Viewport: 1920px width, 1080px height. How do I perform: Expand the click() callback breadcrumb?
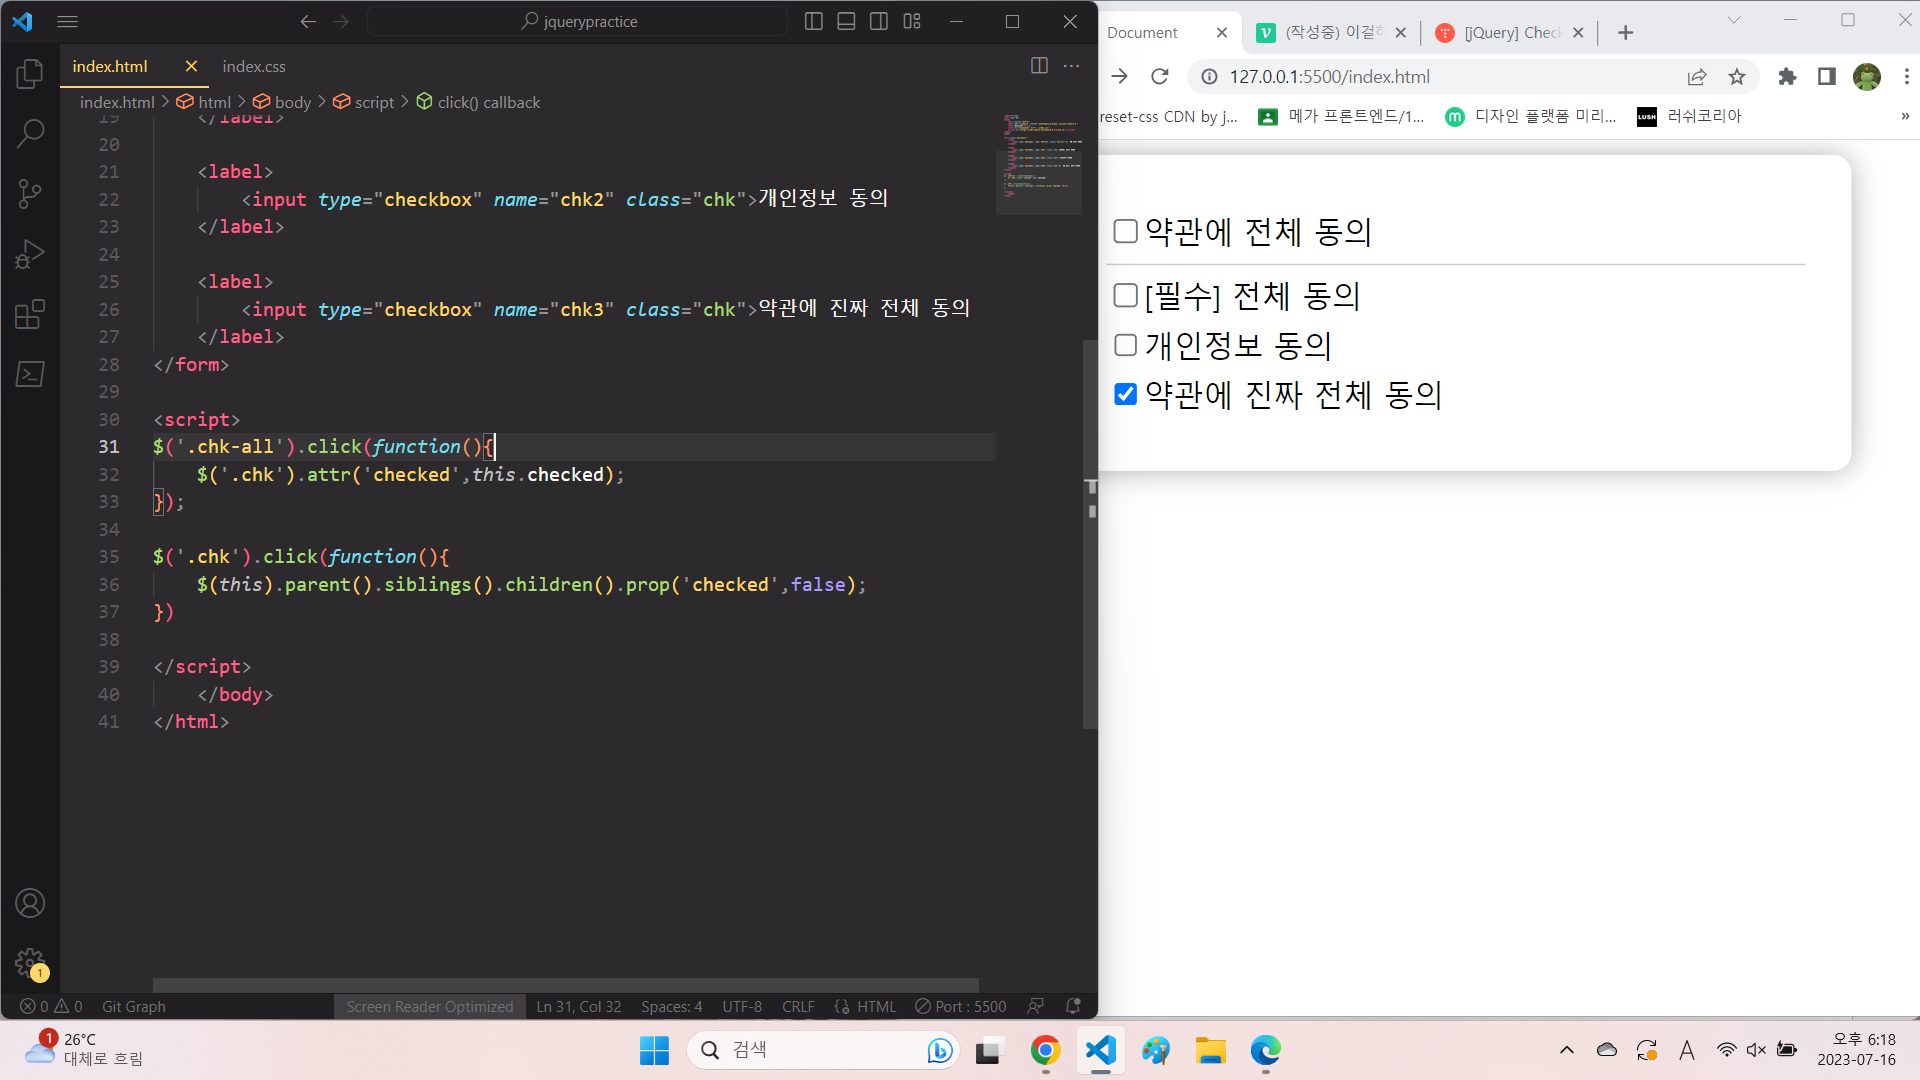pyautogui.click(x=478, y=102)
